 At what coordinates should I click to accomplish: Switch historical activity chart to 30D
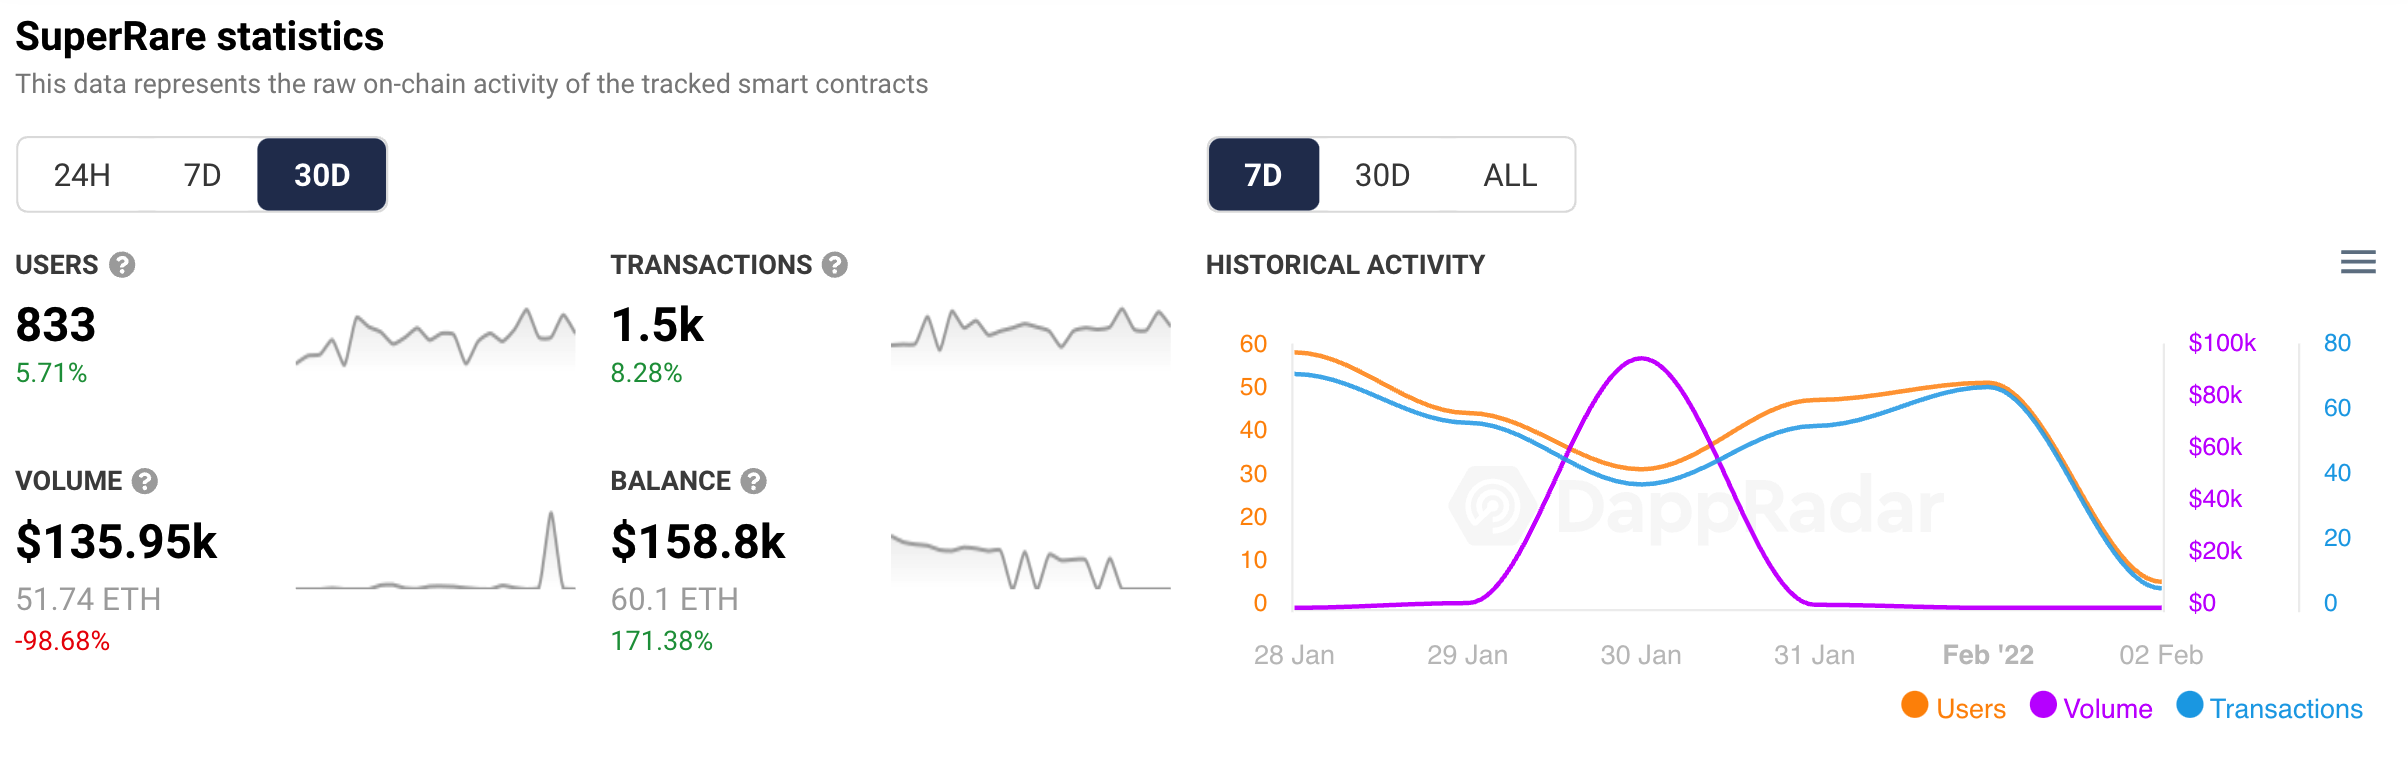(x=1382, y=175)
